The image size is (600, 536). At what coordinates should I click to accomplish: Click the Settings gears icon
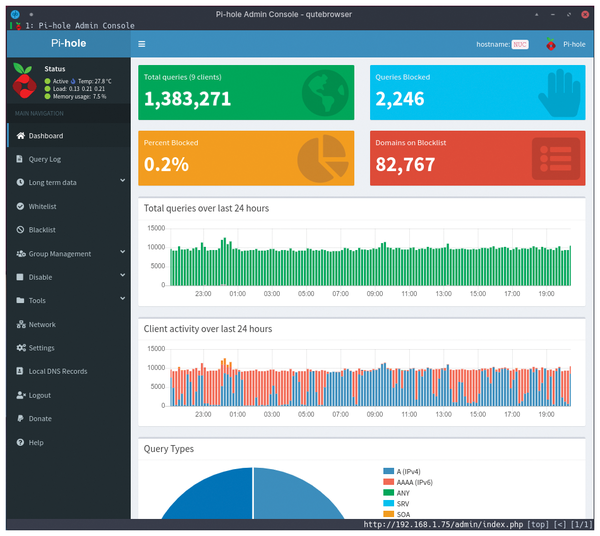(21, 347)
